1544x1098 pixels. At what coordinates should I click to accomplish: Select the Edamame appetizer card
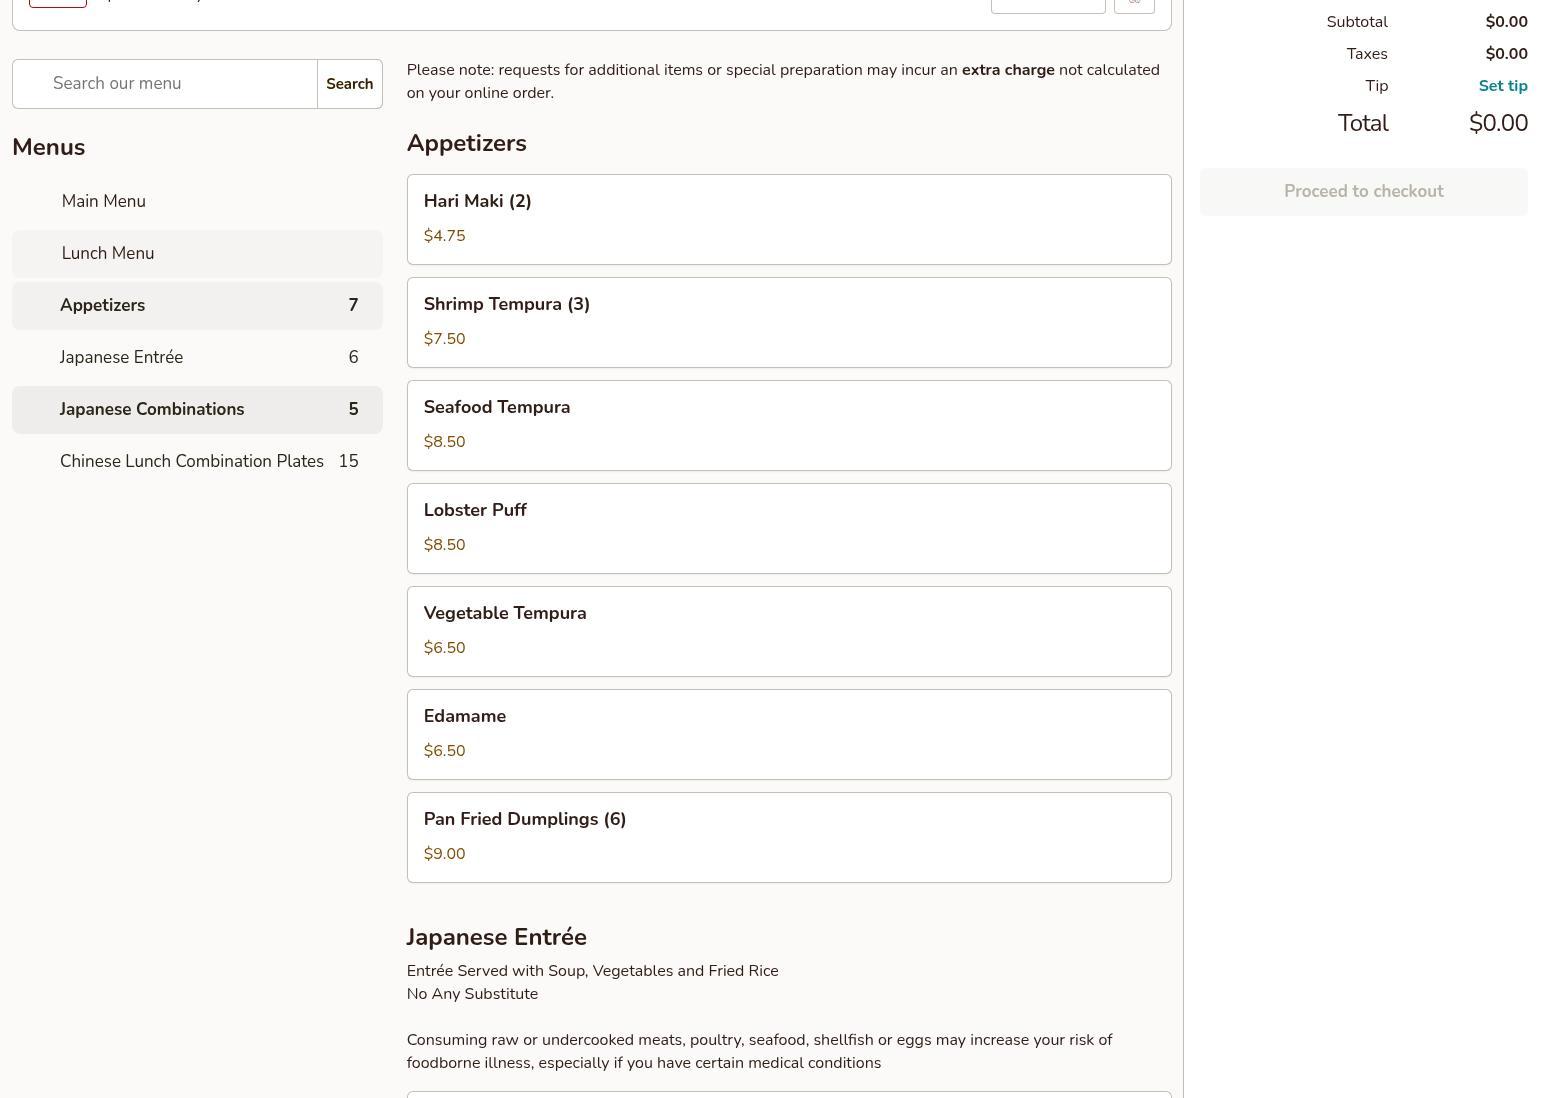tap(788, 734)
